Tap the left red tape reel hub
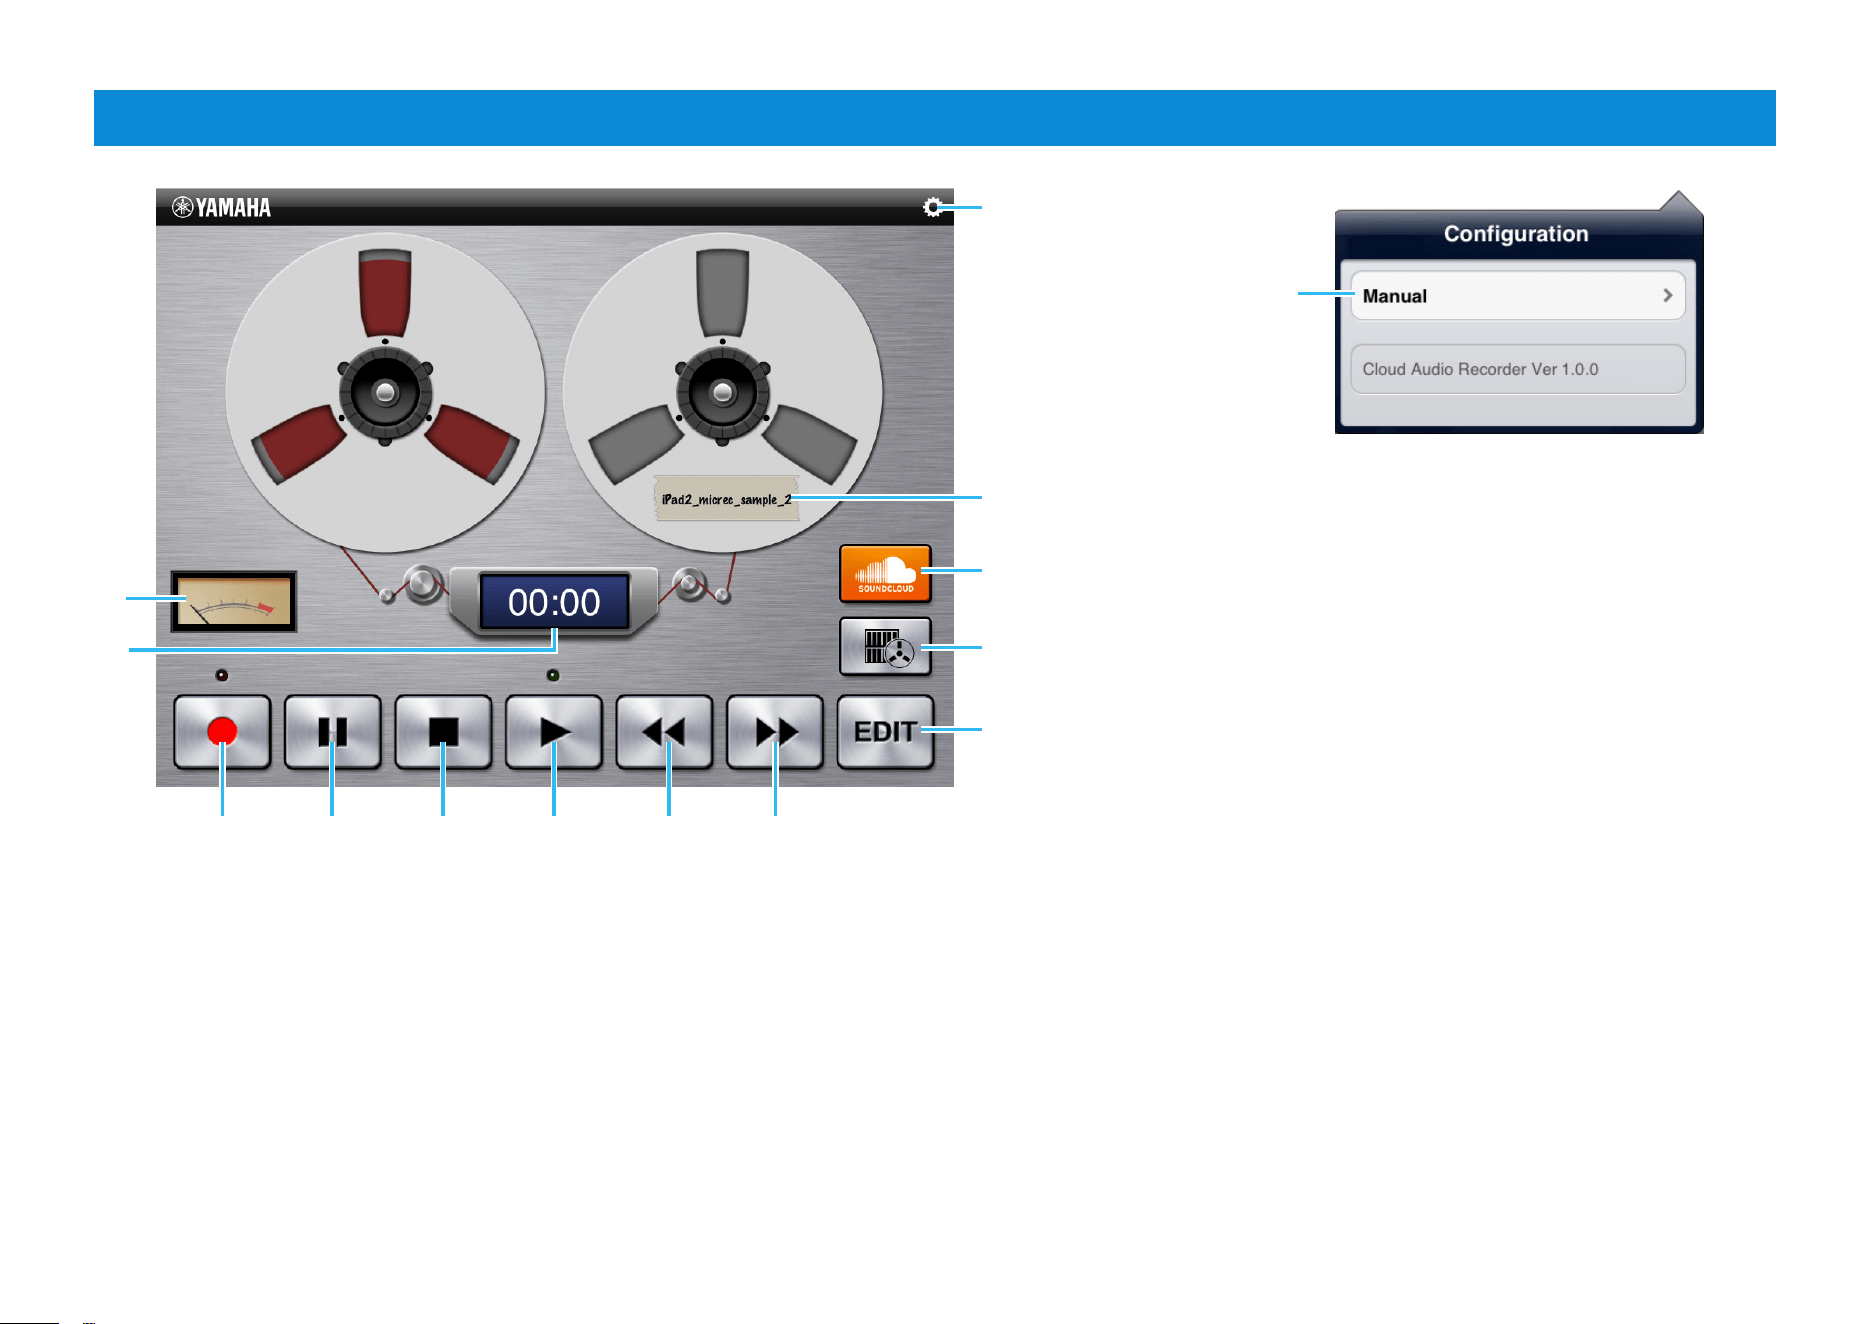 (385, 392)
